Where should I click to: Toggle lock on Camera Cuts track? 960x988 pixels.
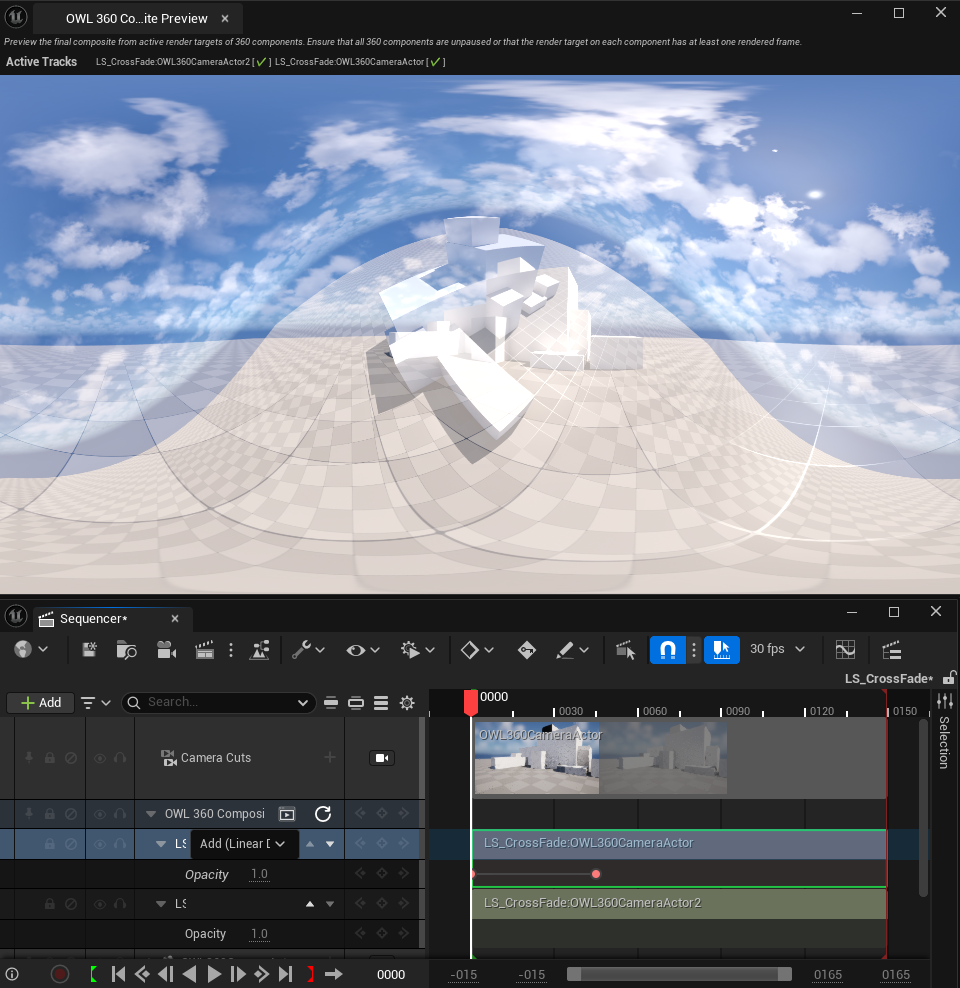click(x=49, y=758)
